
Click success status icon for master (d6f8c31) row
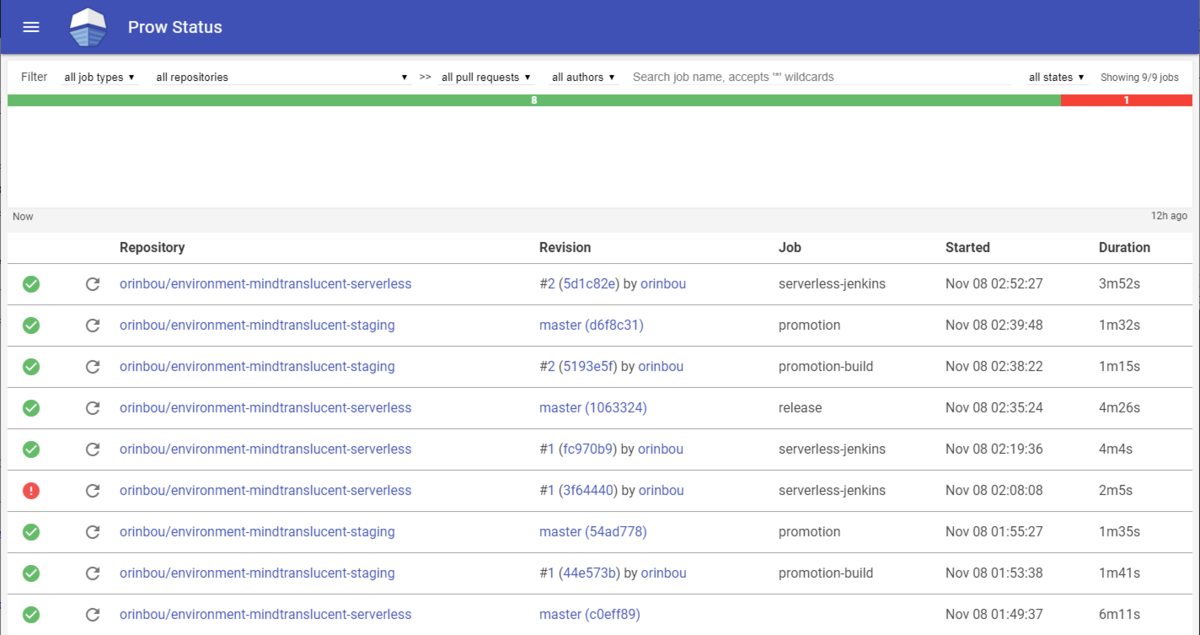pyautogui.click(x=31, y=325)
